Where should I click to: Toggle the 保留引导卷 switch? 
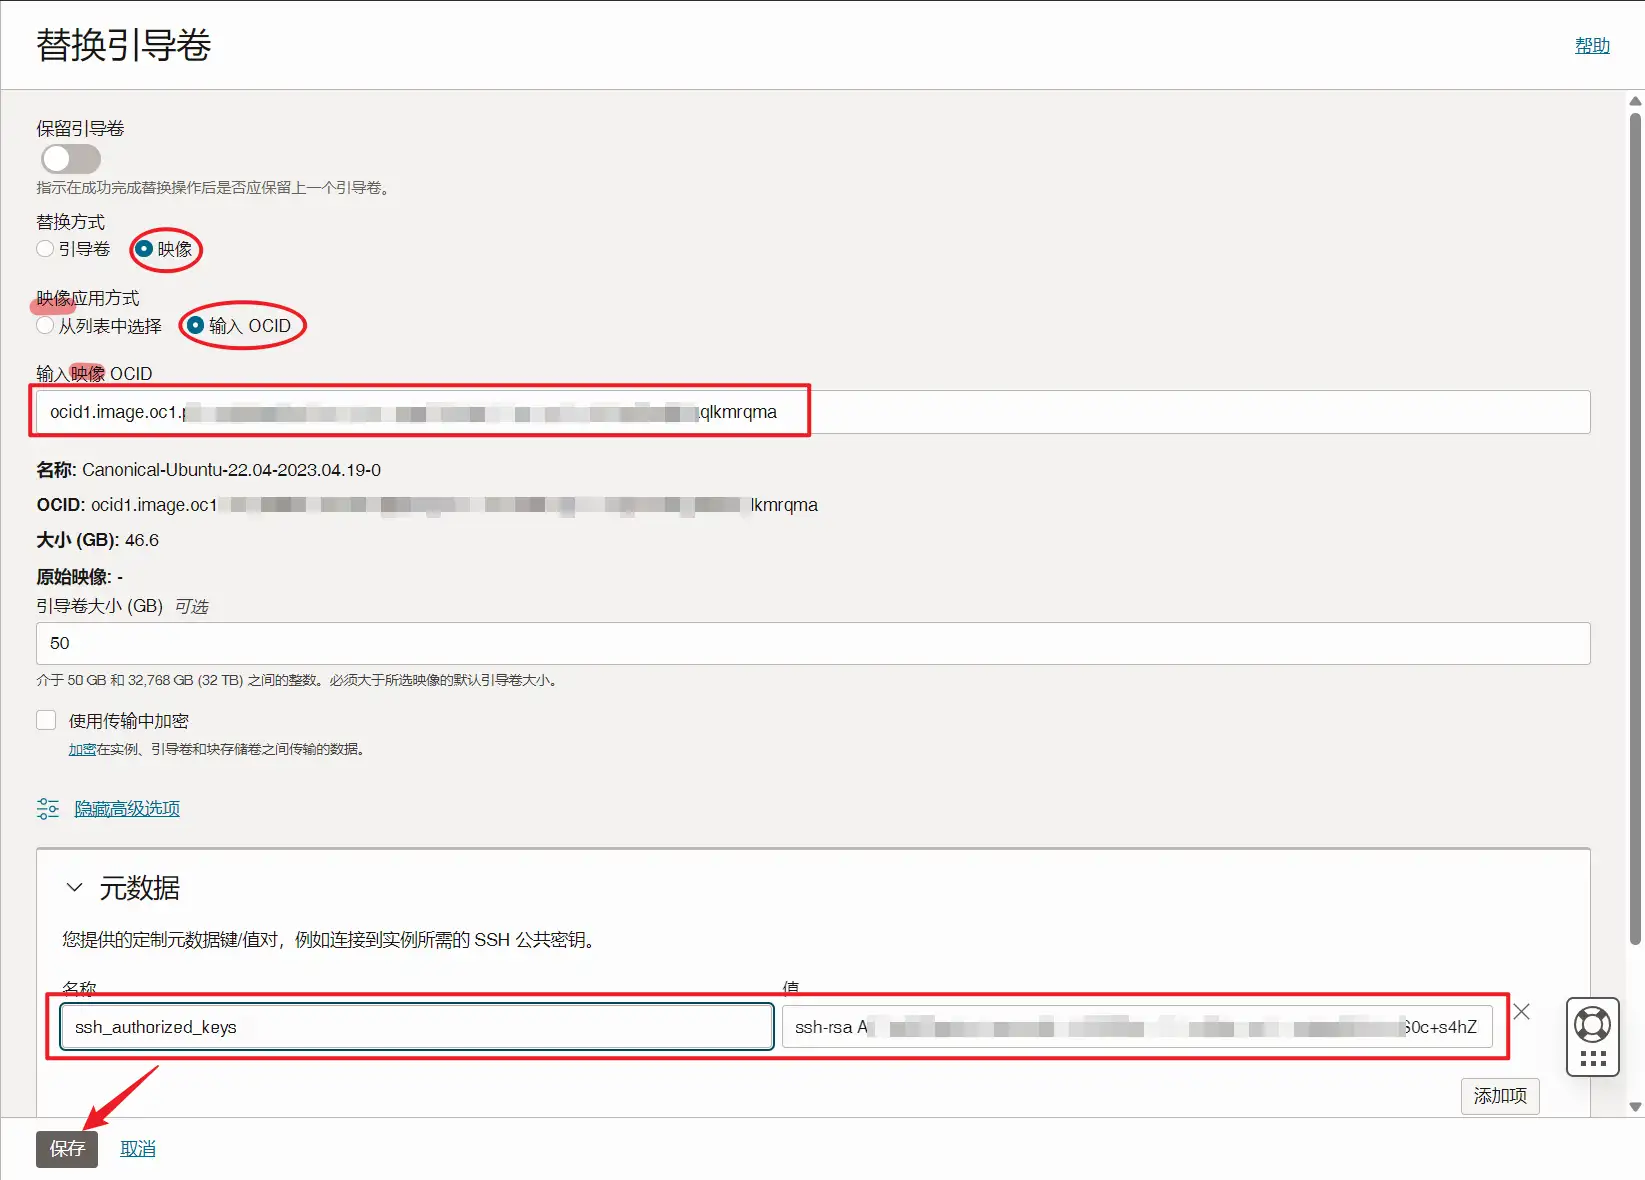(70, 159)
